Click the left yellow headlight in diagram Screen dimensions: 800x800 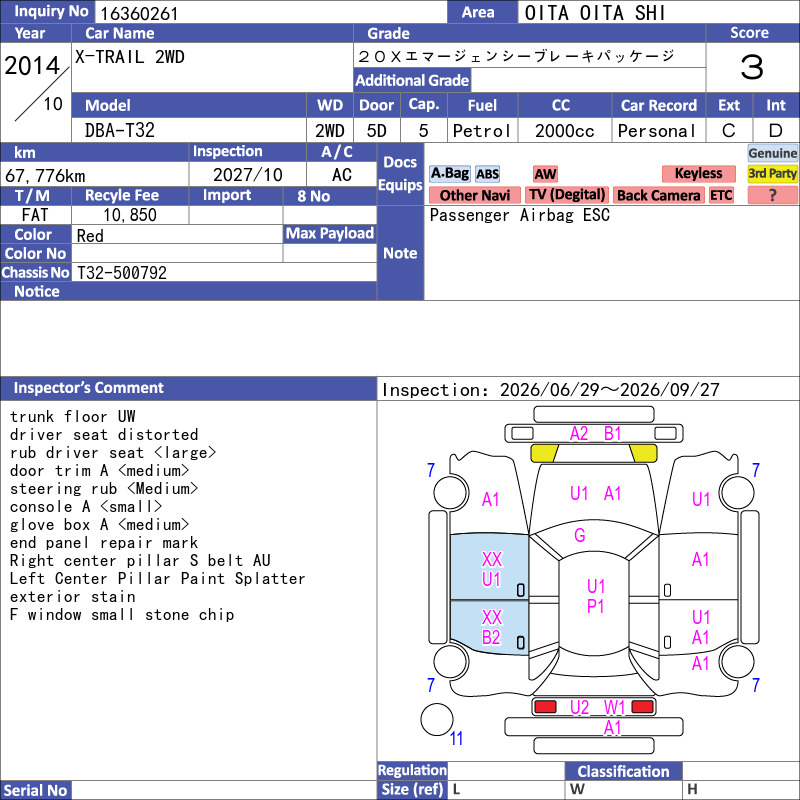coord(544,453)
